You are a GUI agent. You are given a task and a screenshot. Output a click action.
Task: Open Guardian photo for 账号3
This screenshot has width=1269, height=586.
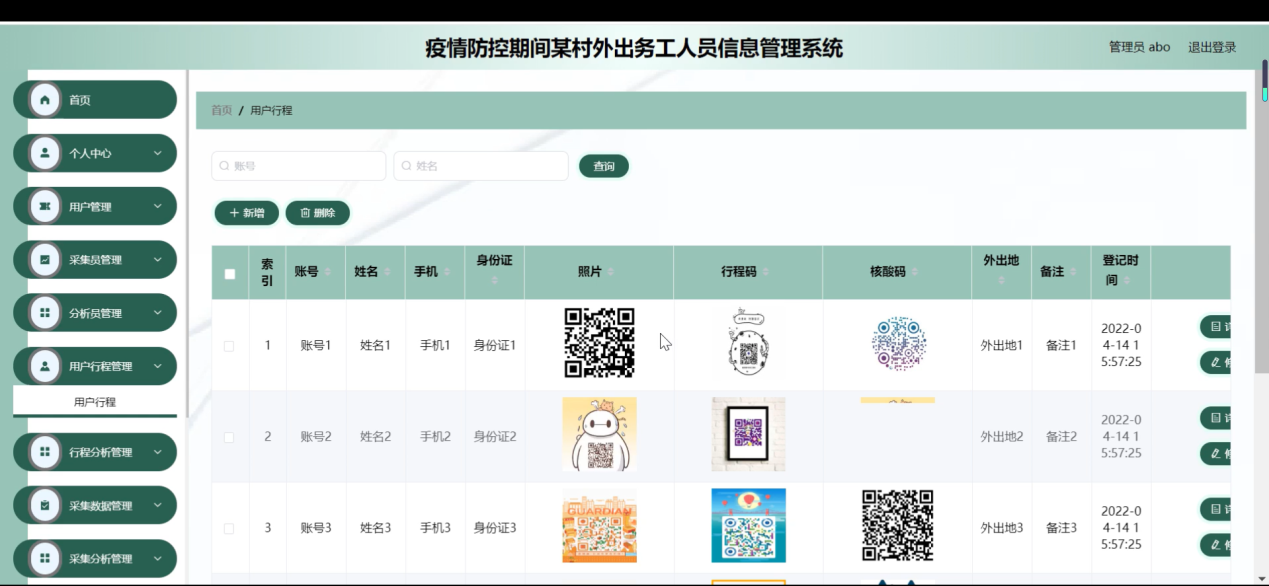[599, 526]
